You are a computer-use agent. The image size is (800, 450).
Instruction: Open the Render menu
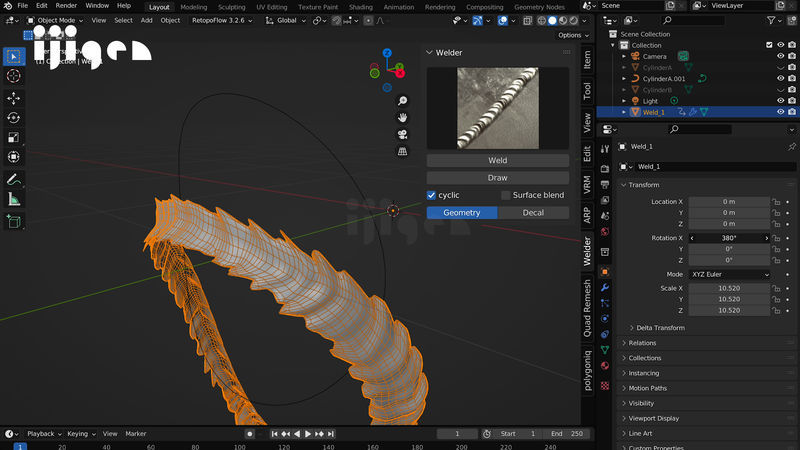point(66,6)
